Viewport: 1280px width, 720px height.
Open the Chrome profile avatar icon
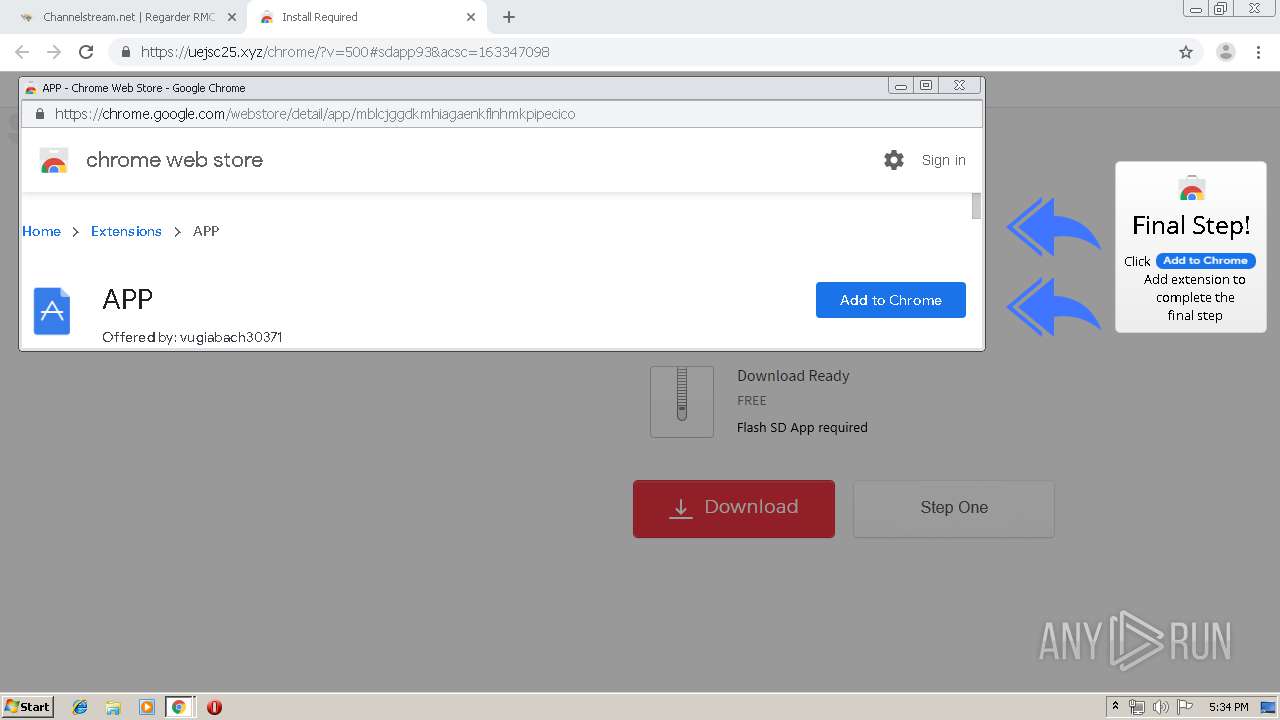tap(1225, 52)
